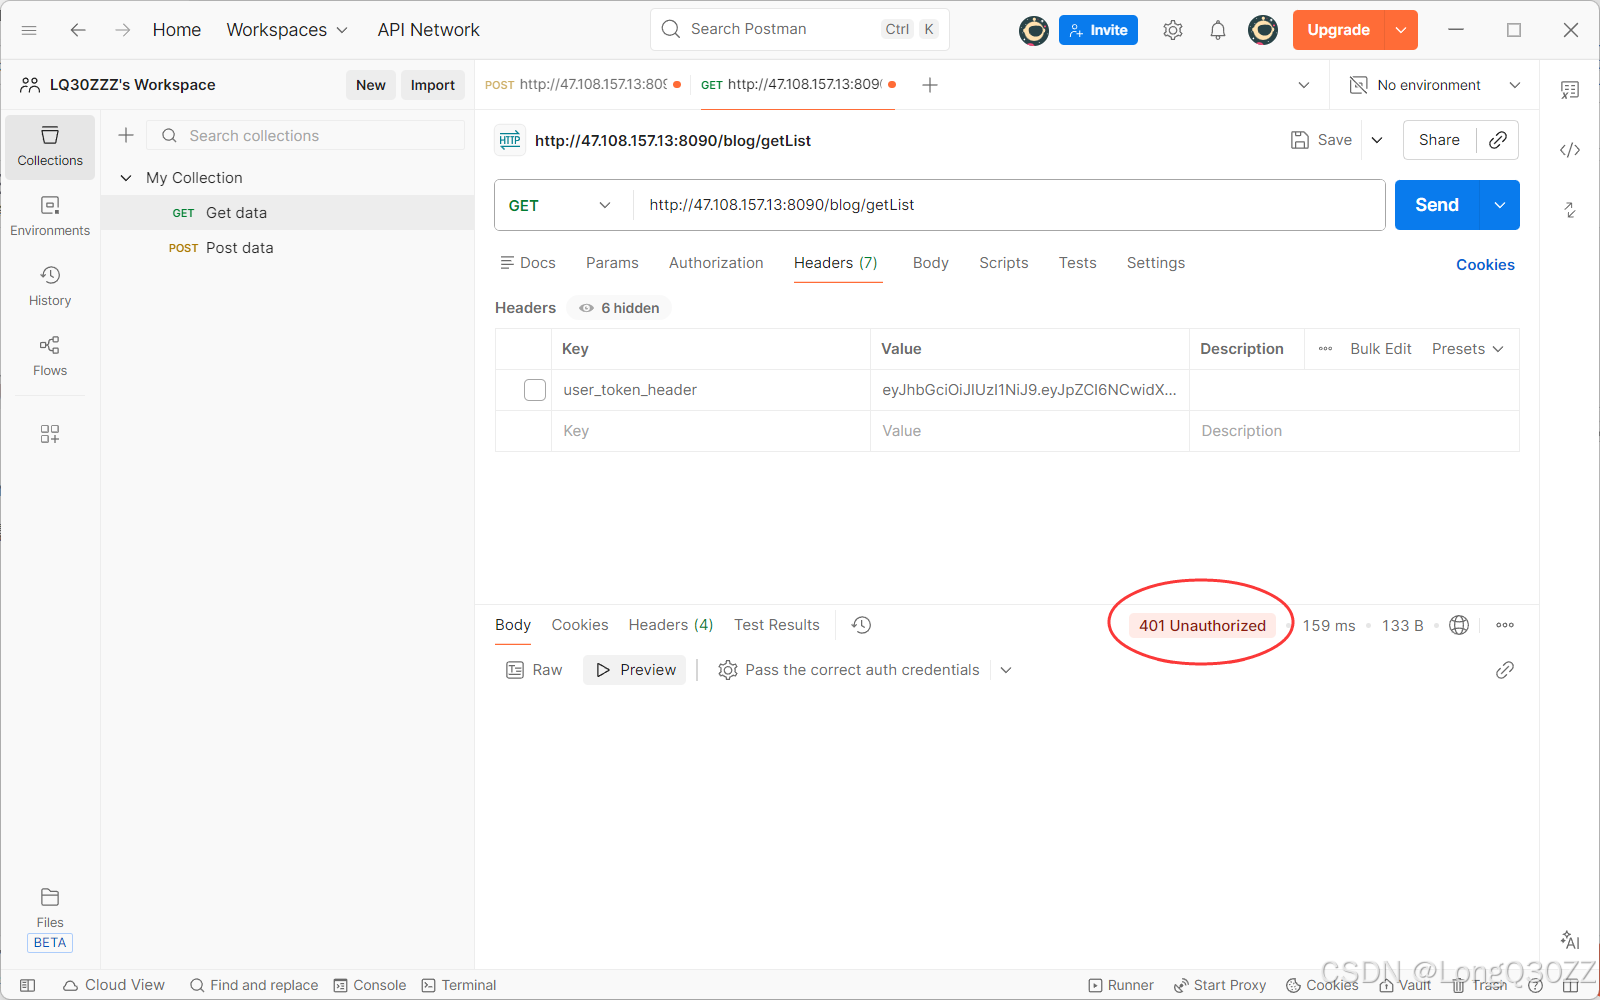Click the New button
This screenshot has height=1000, width=1600.
(x=371, y=85)
